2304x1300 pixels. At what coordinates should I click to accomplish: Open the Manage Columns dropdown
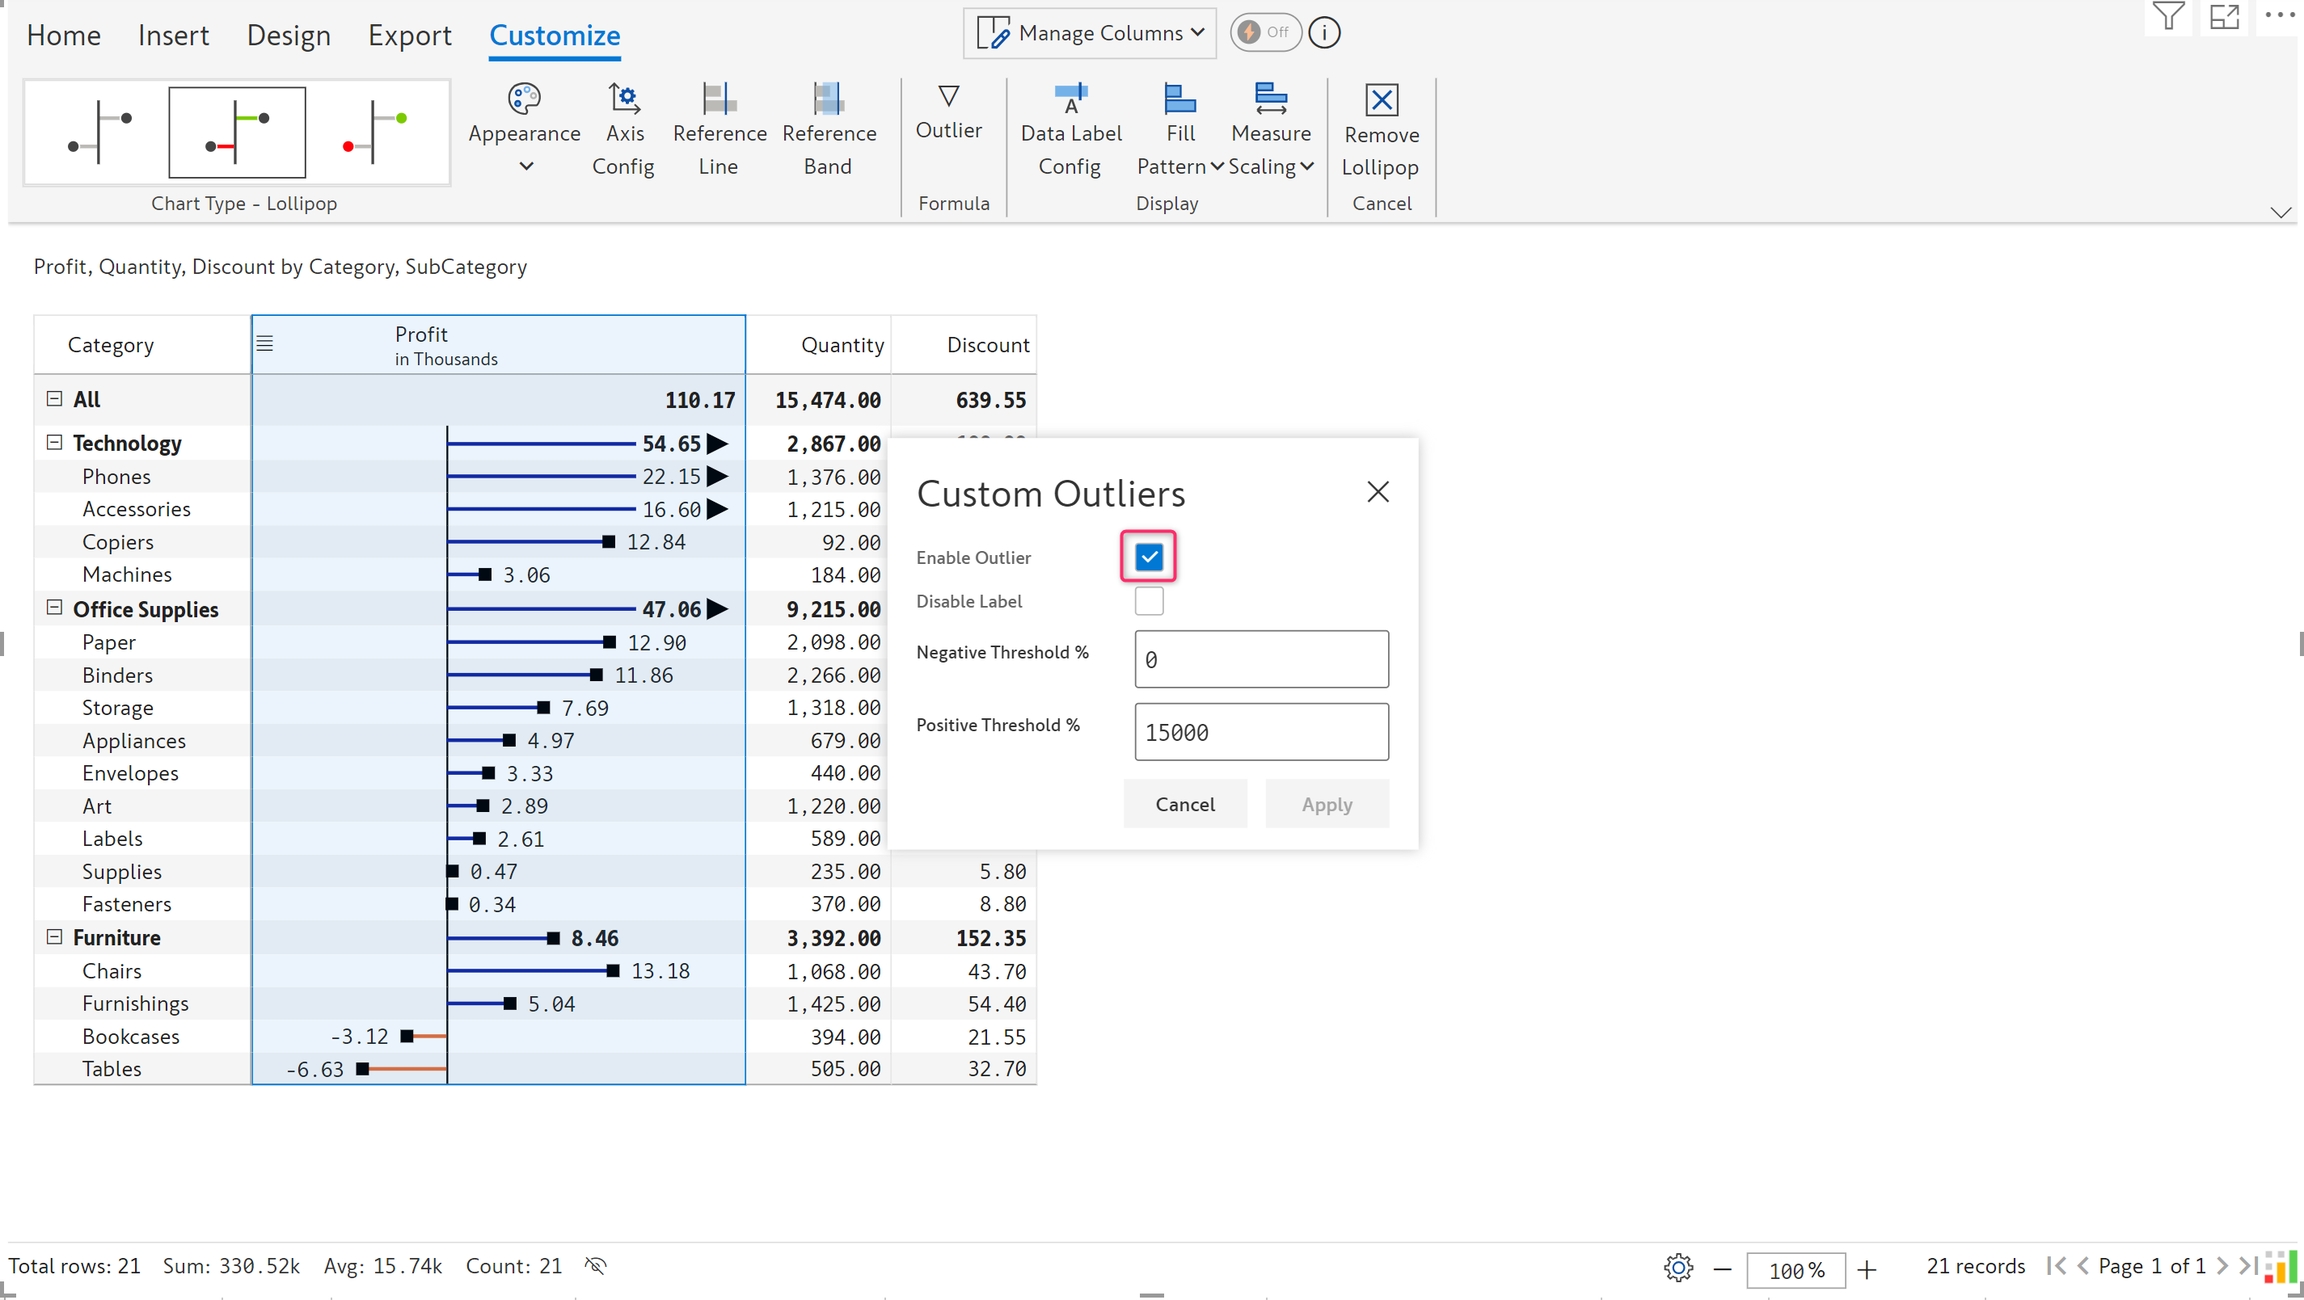1090,33
